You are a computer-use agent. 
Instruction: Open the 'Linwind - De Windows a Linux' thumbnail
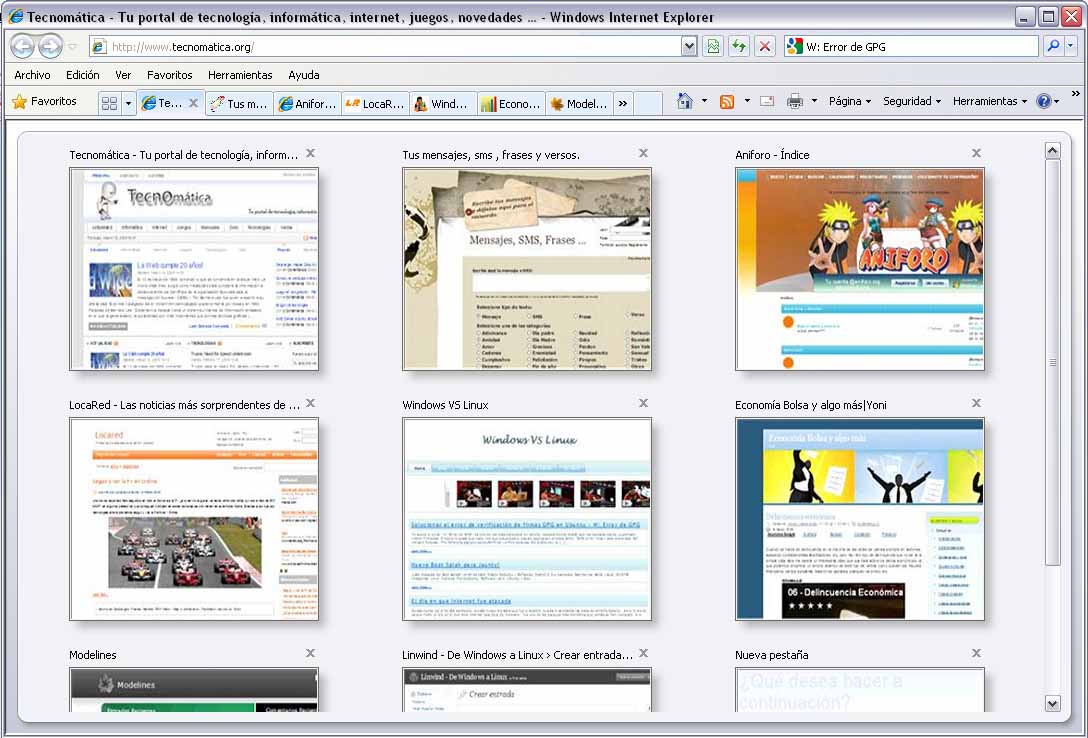point(527,689)
